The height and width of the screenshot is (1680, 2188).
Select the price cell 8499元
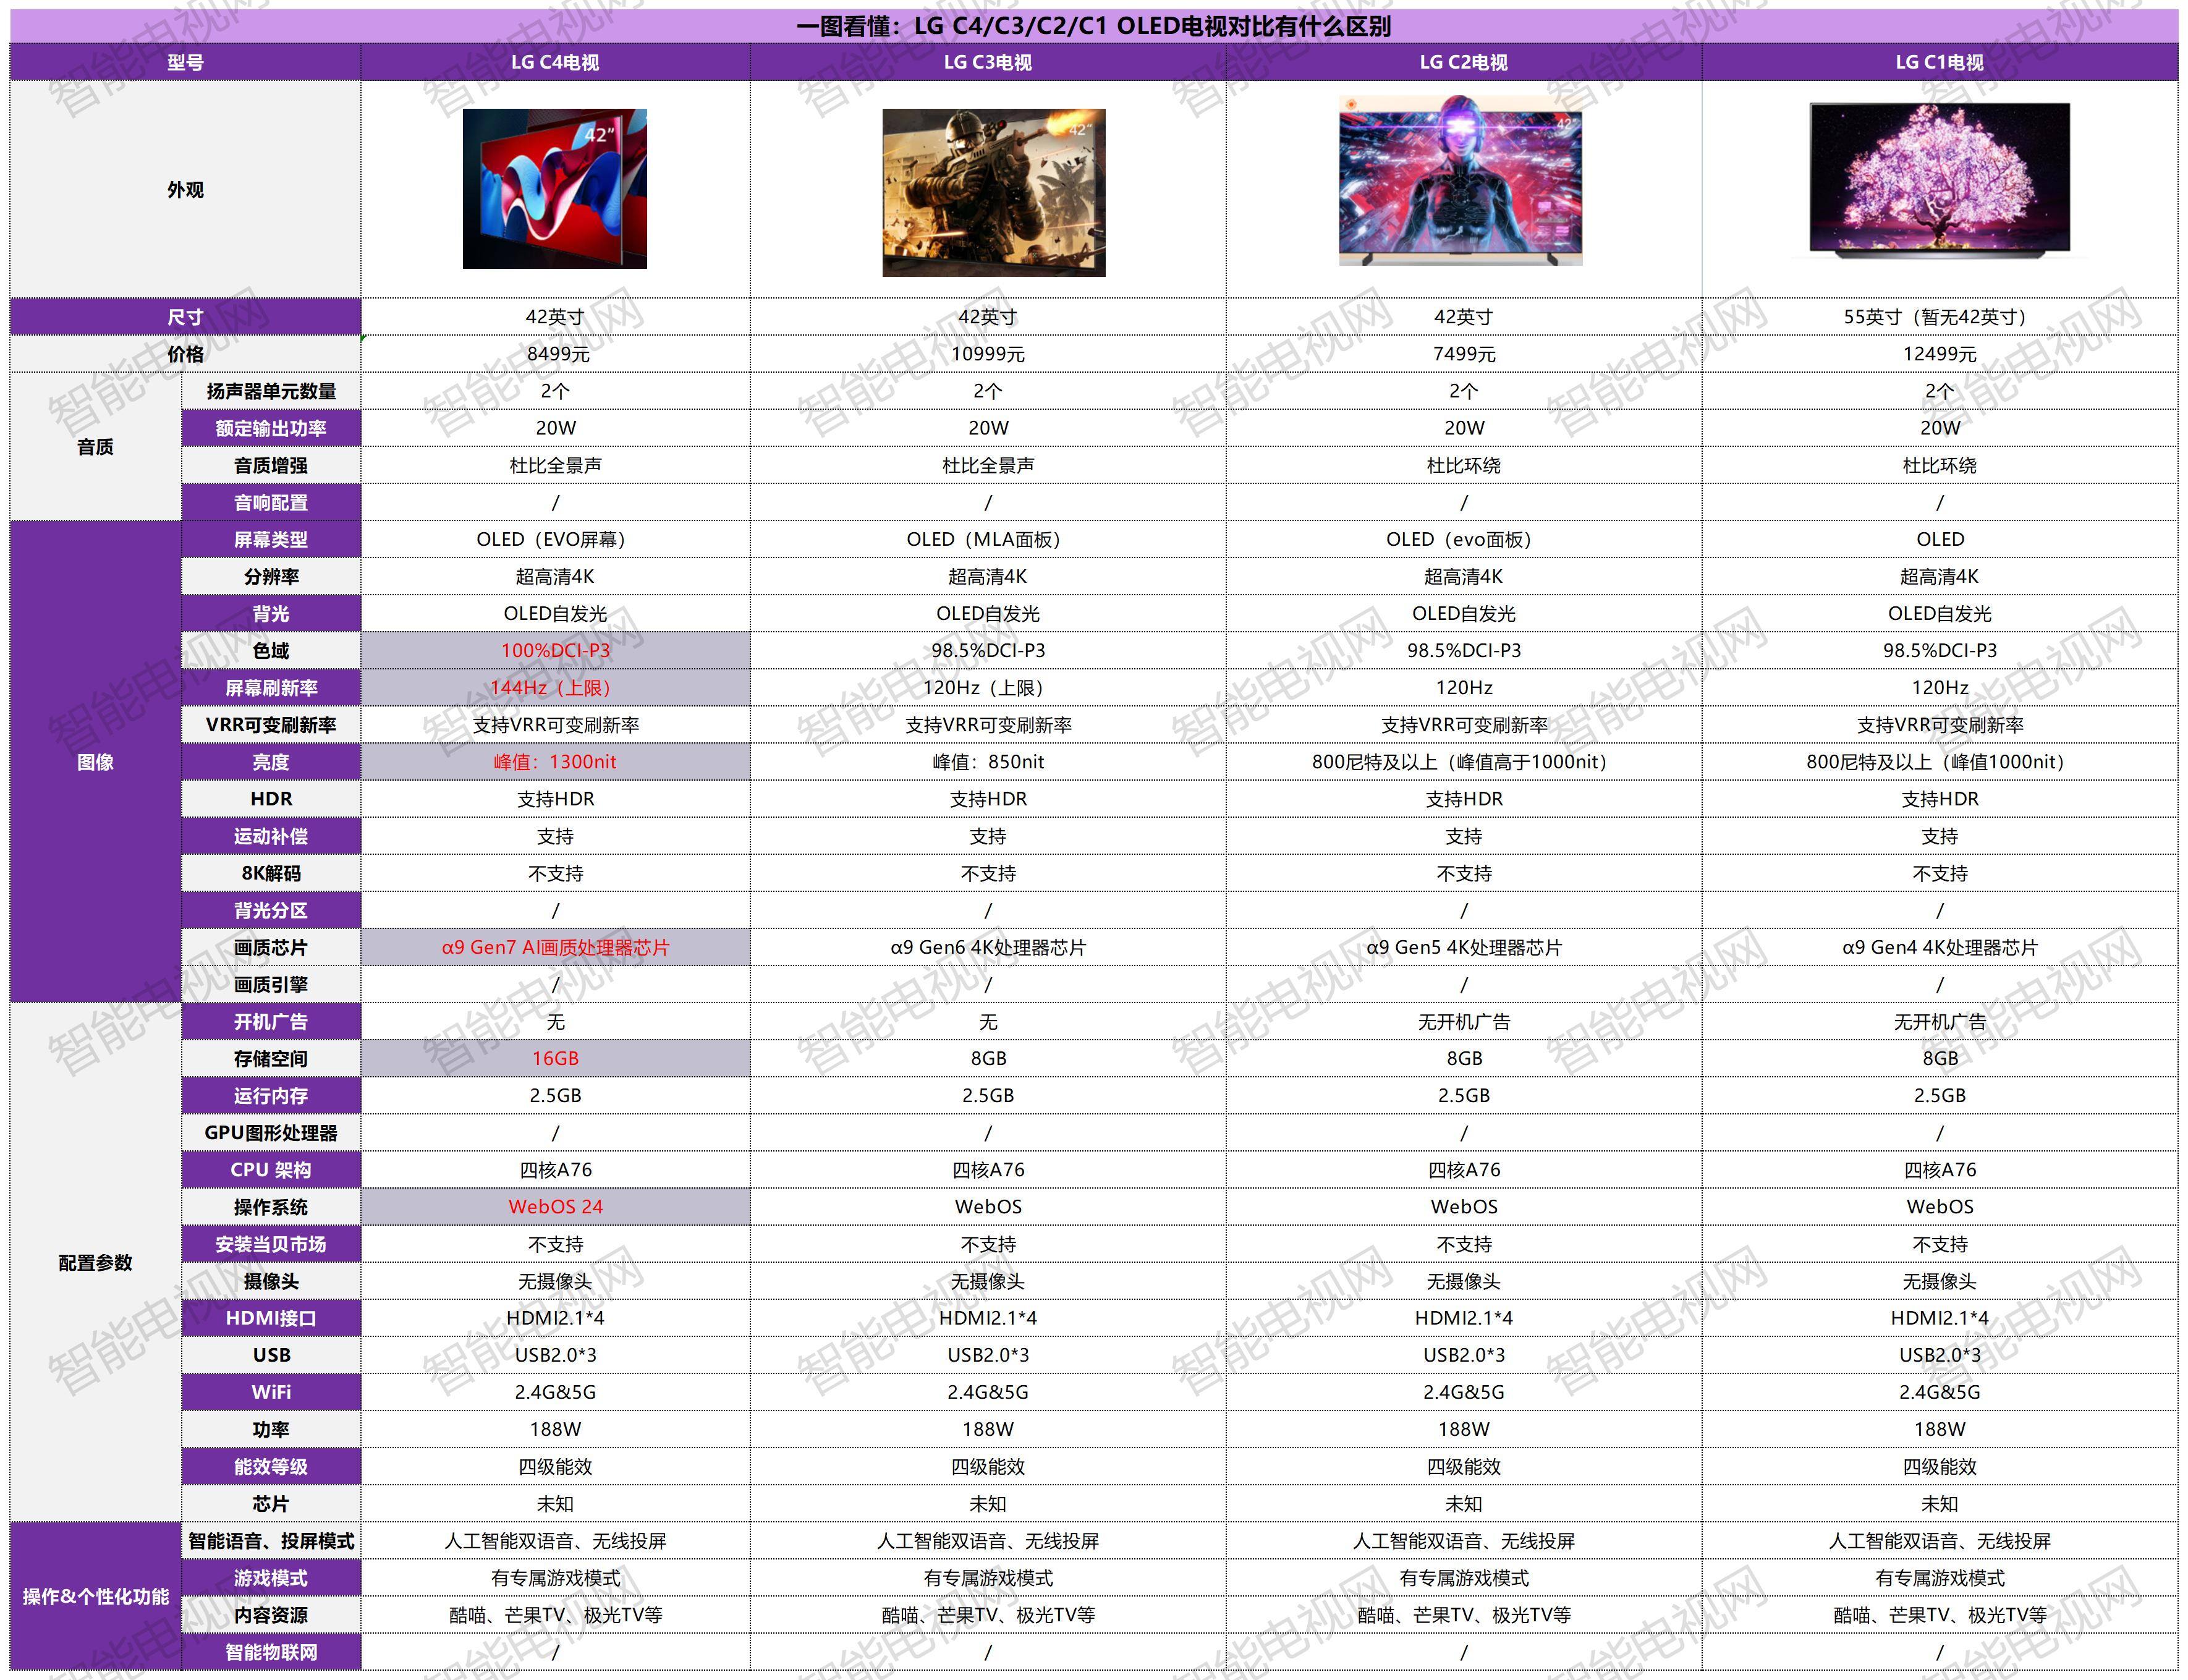(x=555, y=354)
